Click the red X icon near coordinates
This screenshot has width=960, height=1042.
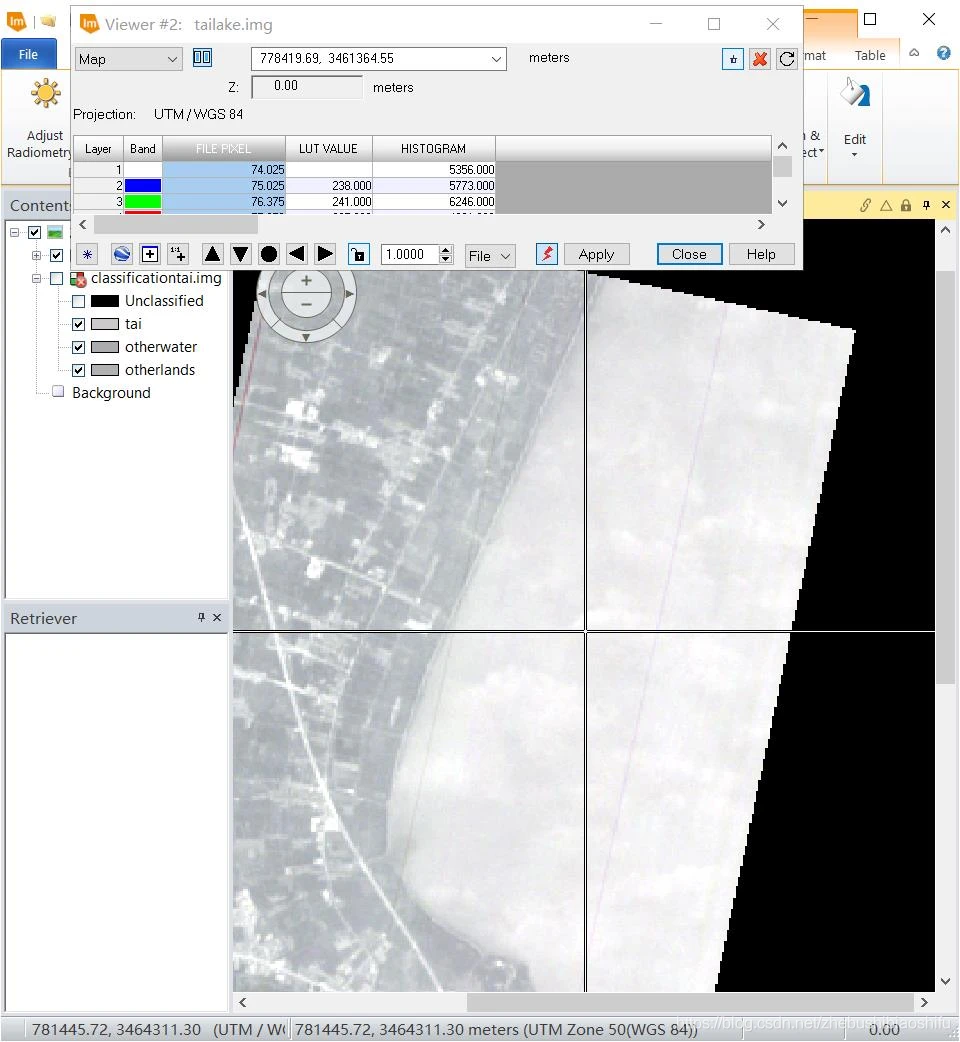click(760, 59)
